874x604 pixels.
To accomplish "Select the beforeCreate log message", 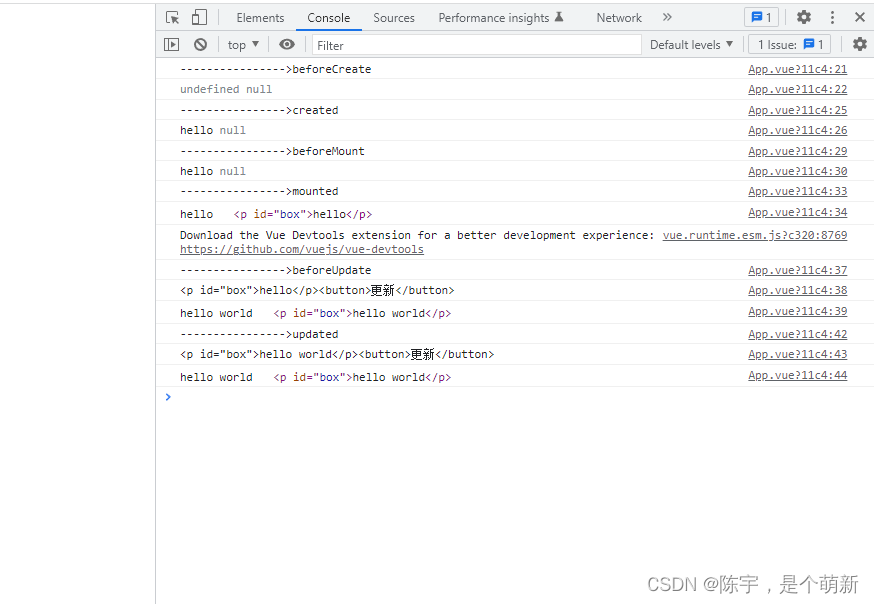I will pyautogui.click(x=275, y=69).
